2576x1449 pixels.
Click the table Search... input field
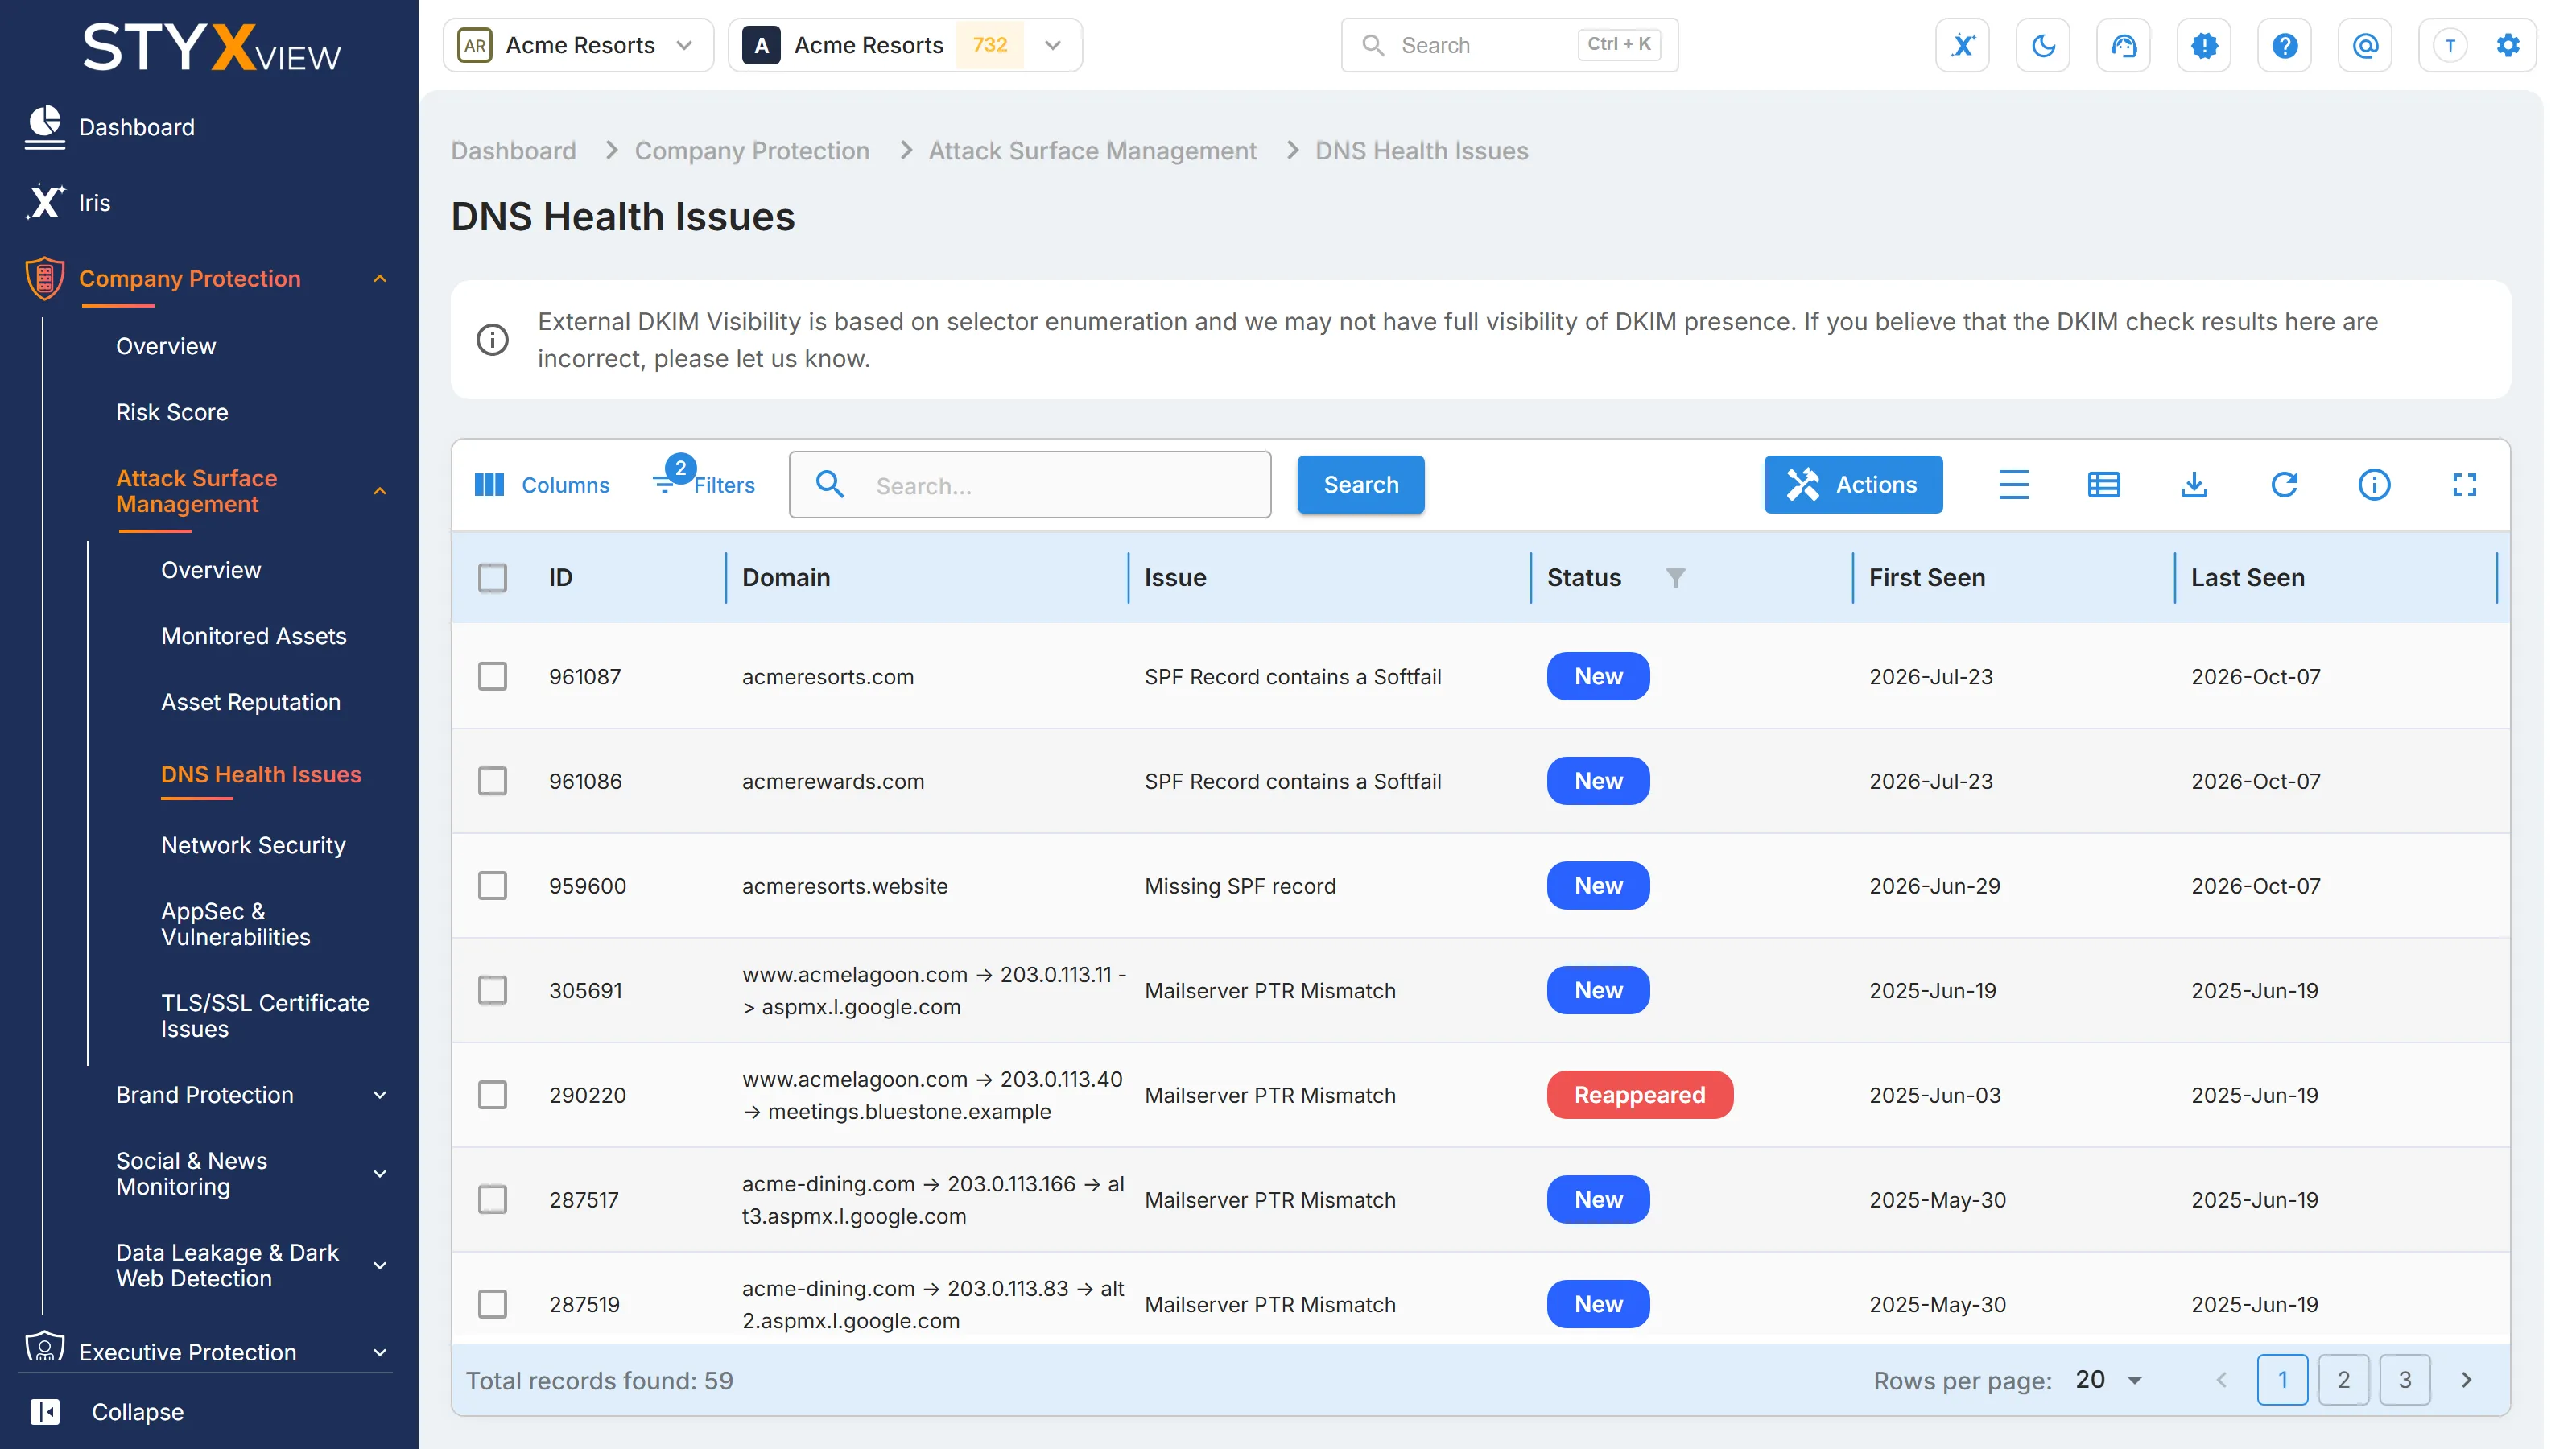click(1030, 485)
